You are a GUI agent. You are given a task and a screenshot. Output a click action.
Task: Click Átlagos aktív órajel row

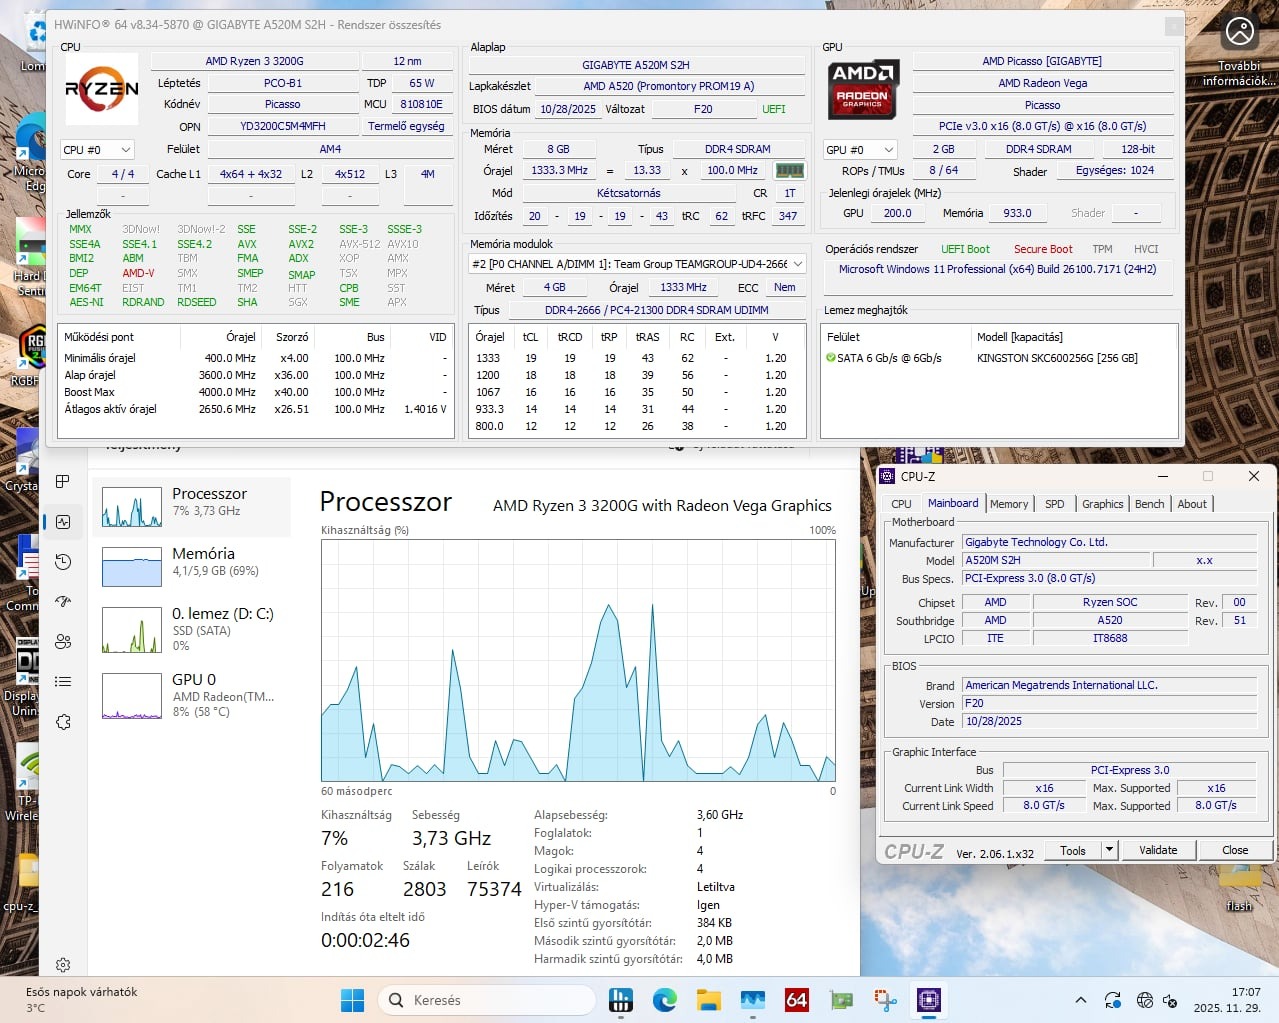tap(255, 409)
